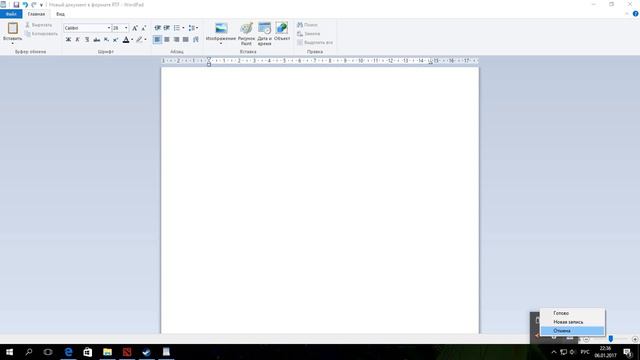Click the first-line indent marker on ruler
Viewport: 640px width, 360px height.
(209, 59)
